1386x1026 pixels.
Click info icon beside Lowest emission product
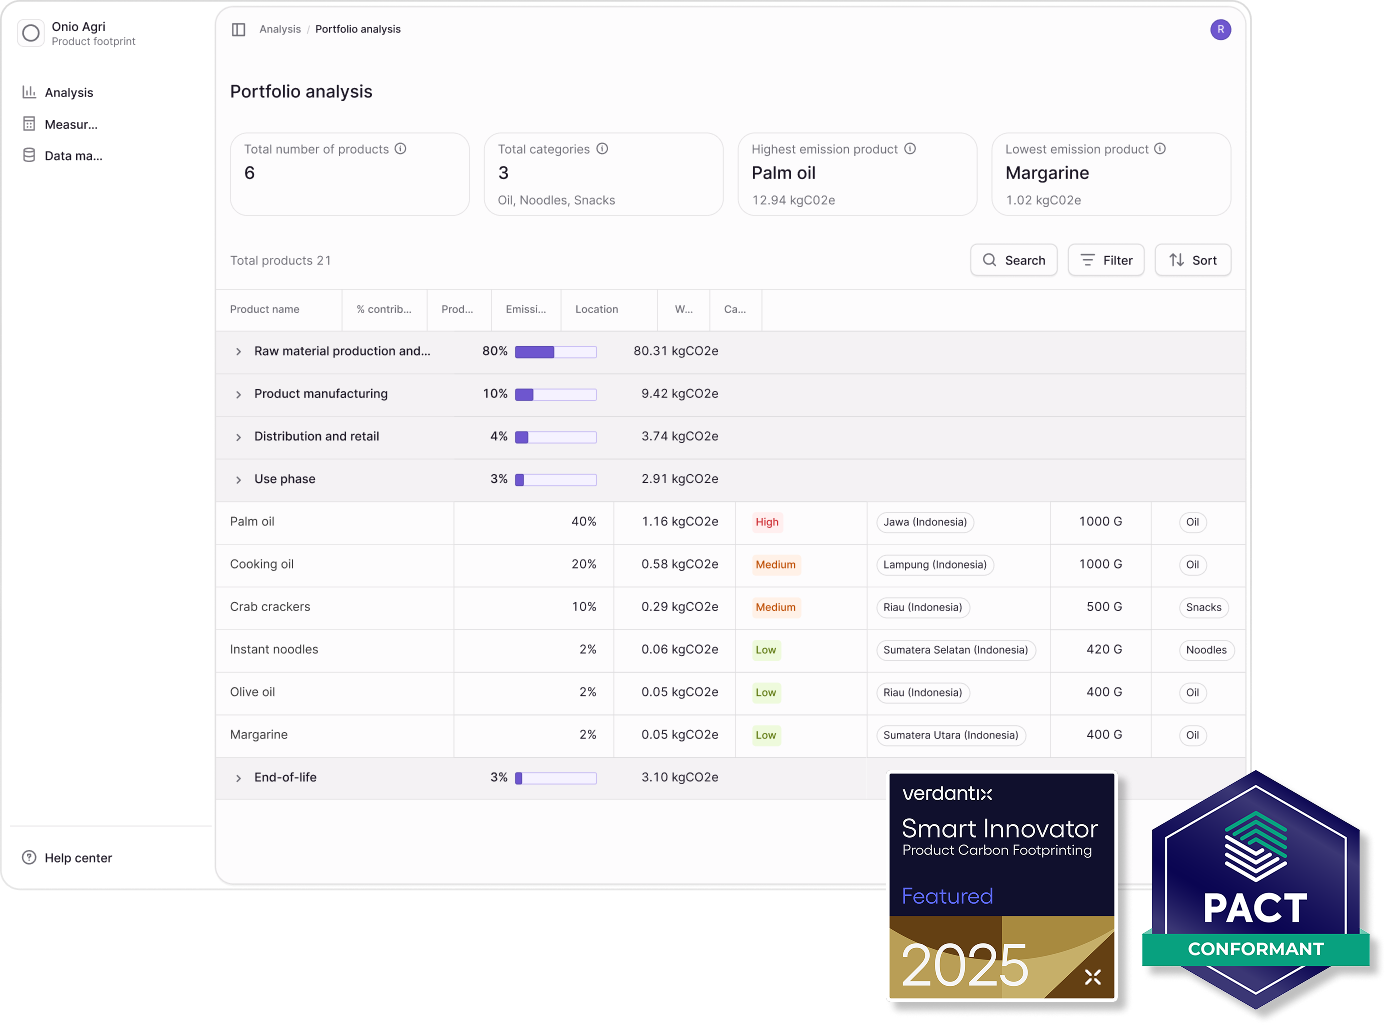1160,149
